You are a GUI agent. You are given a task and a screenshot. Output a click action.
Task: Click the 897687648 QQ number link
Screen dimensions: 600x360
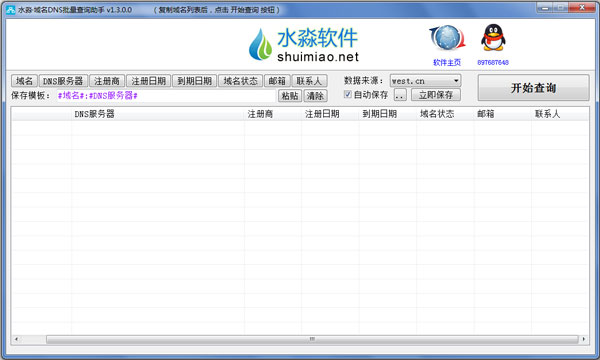493,62
